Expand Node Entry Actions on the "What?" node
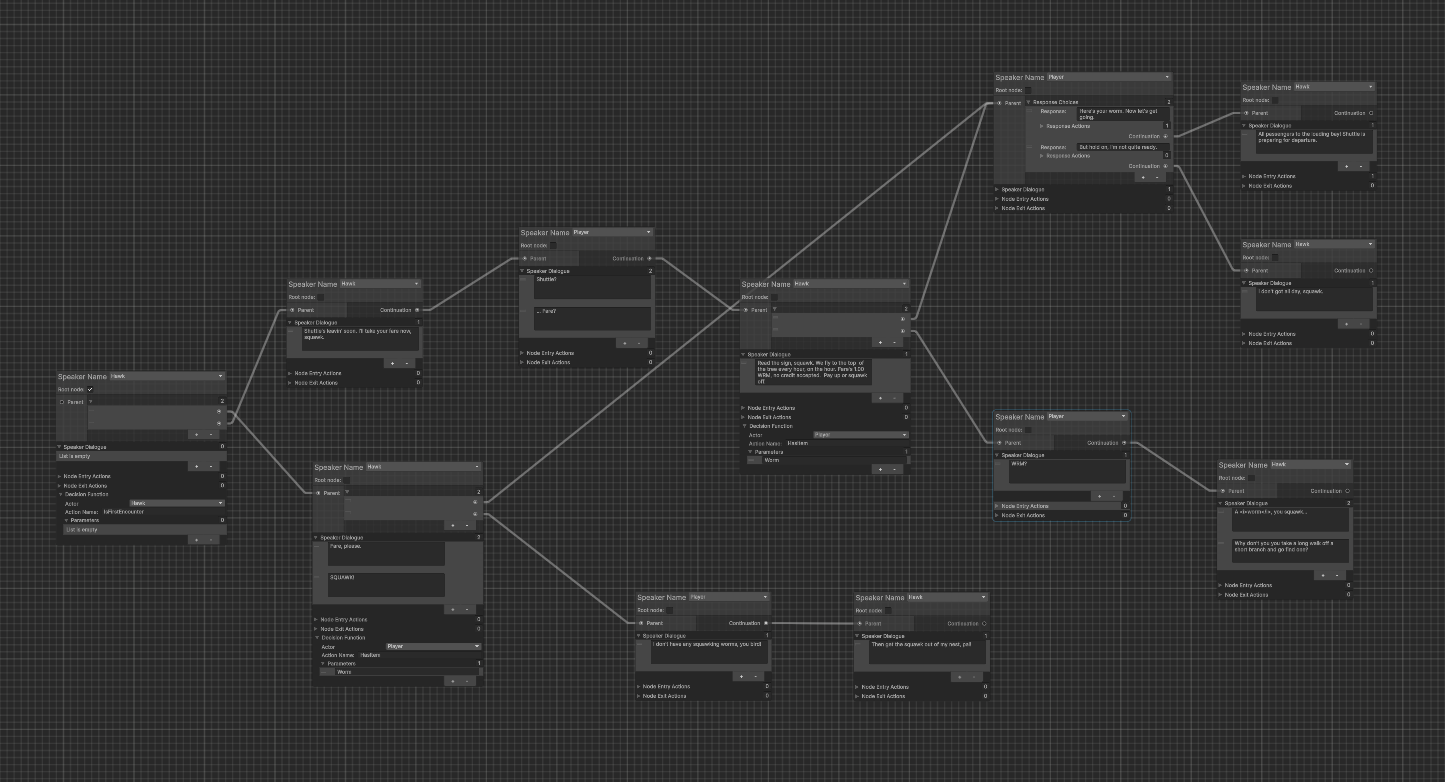Image resolution: width=1445 pixels, height=782 pixels. pos(998,506)
